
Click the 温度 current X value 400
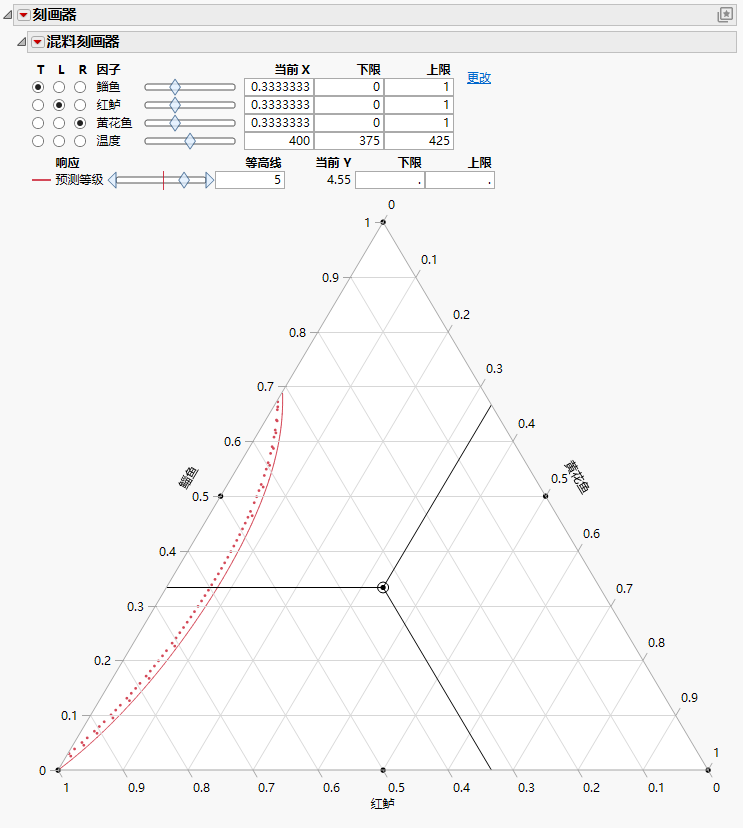(x=279, y=140)
